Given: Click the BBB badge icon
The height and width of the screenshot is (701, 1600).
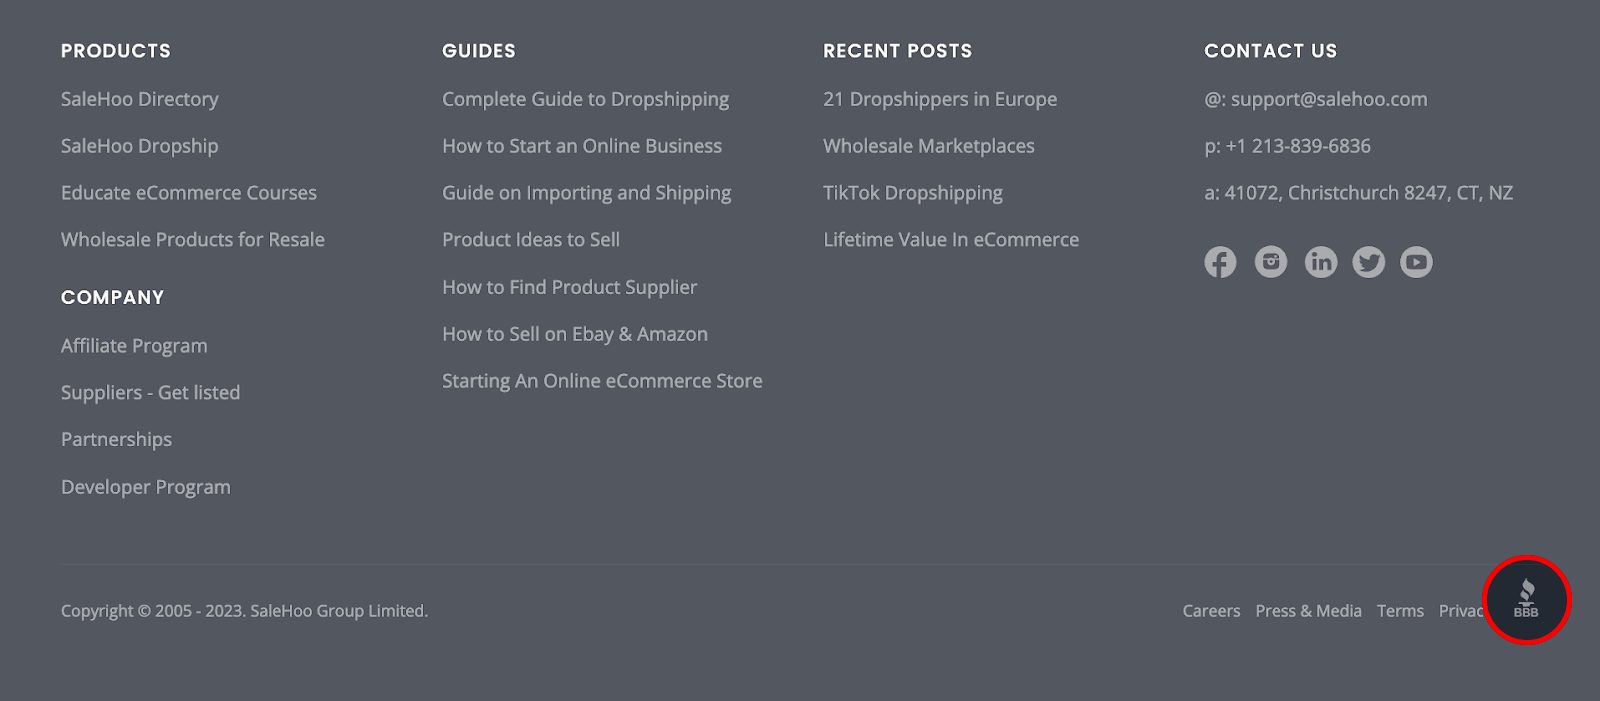Looking at the screenshot, I should point(1526,600).
